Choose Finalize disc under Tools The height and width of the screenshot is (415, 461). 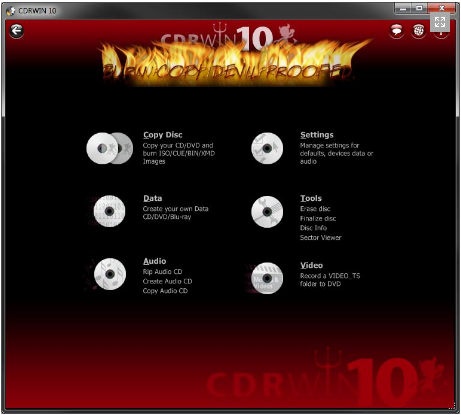318,218
